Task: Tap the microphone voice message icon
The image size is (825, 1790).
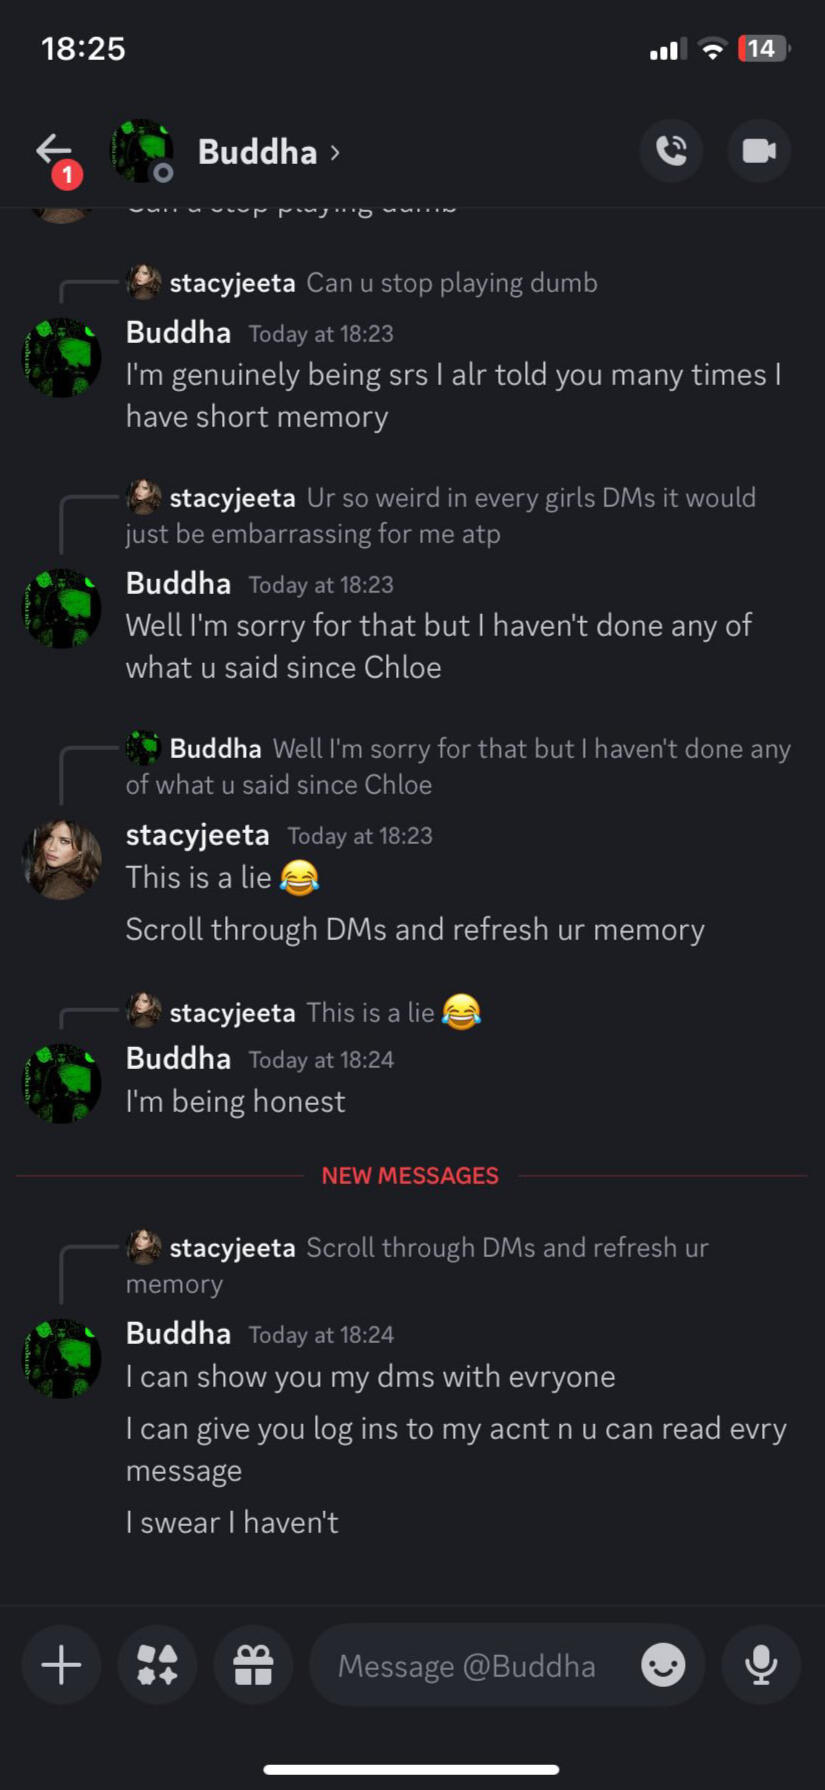Action: pos(761,1665)
